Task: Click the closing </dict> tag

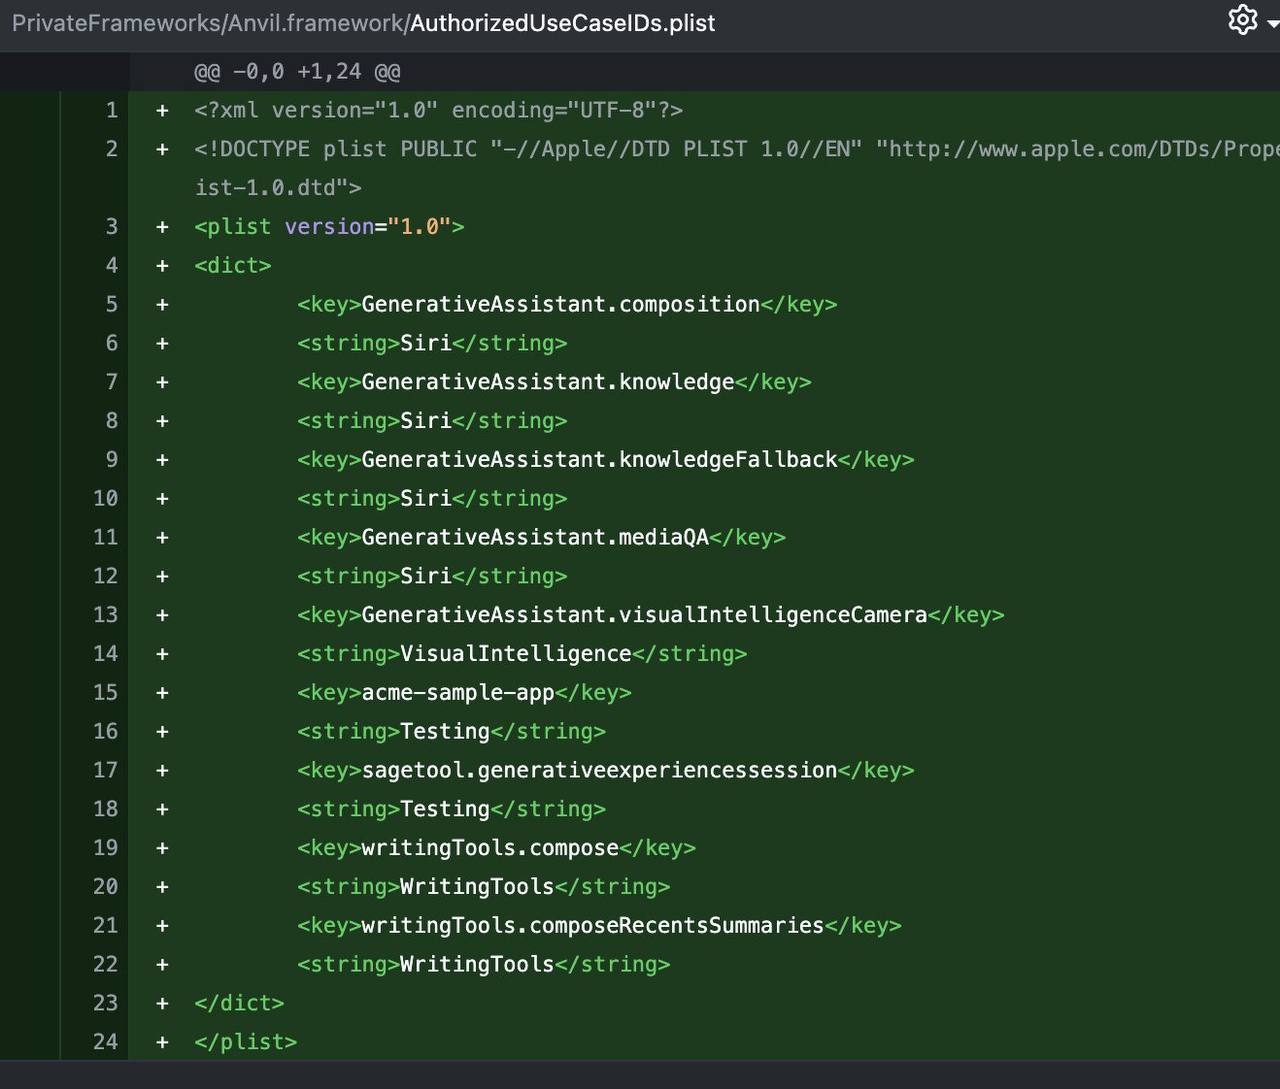Action: tap(239, 1003)
